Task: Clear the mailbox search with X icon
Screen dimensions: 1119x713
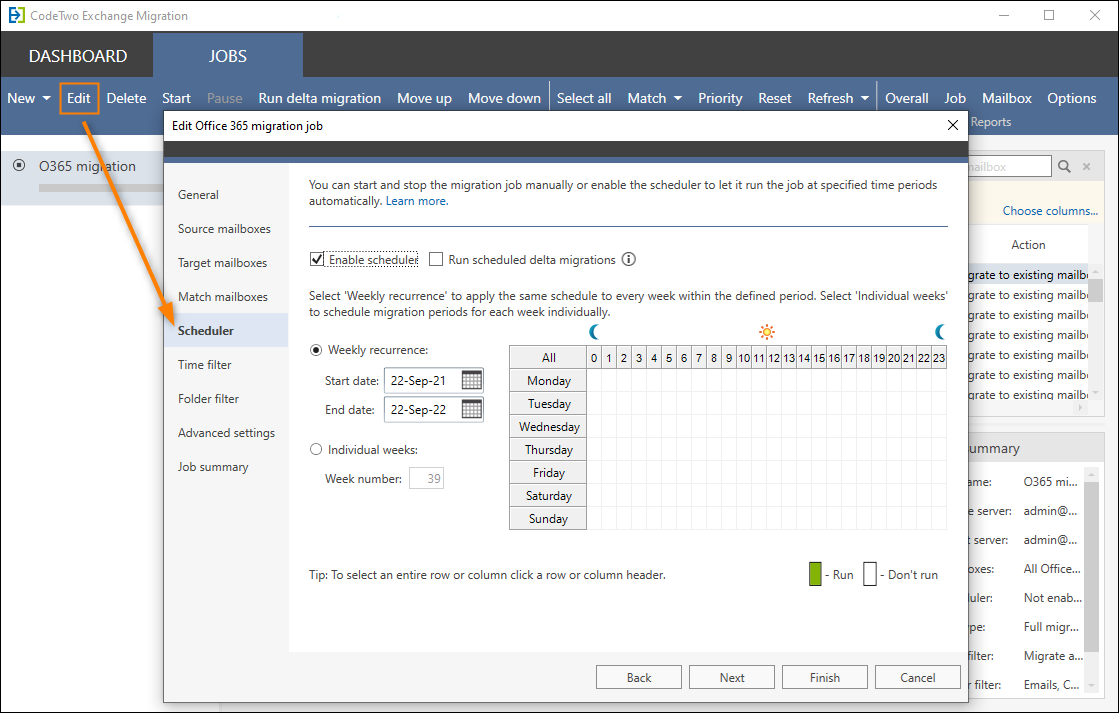Action: click(1087, 166)
